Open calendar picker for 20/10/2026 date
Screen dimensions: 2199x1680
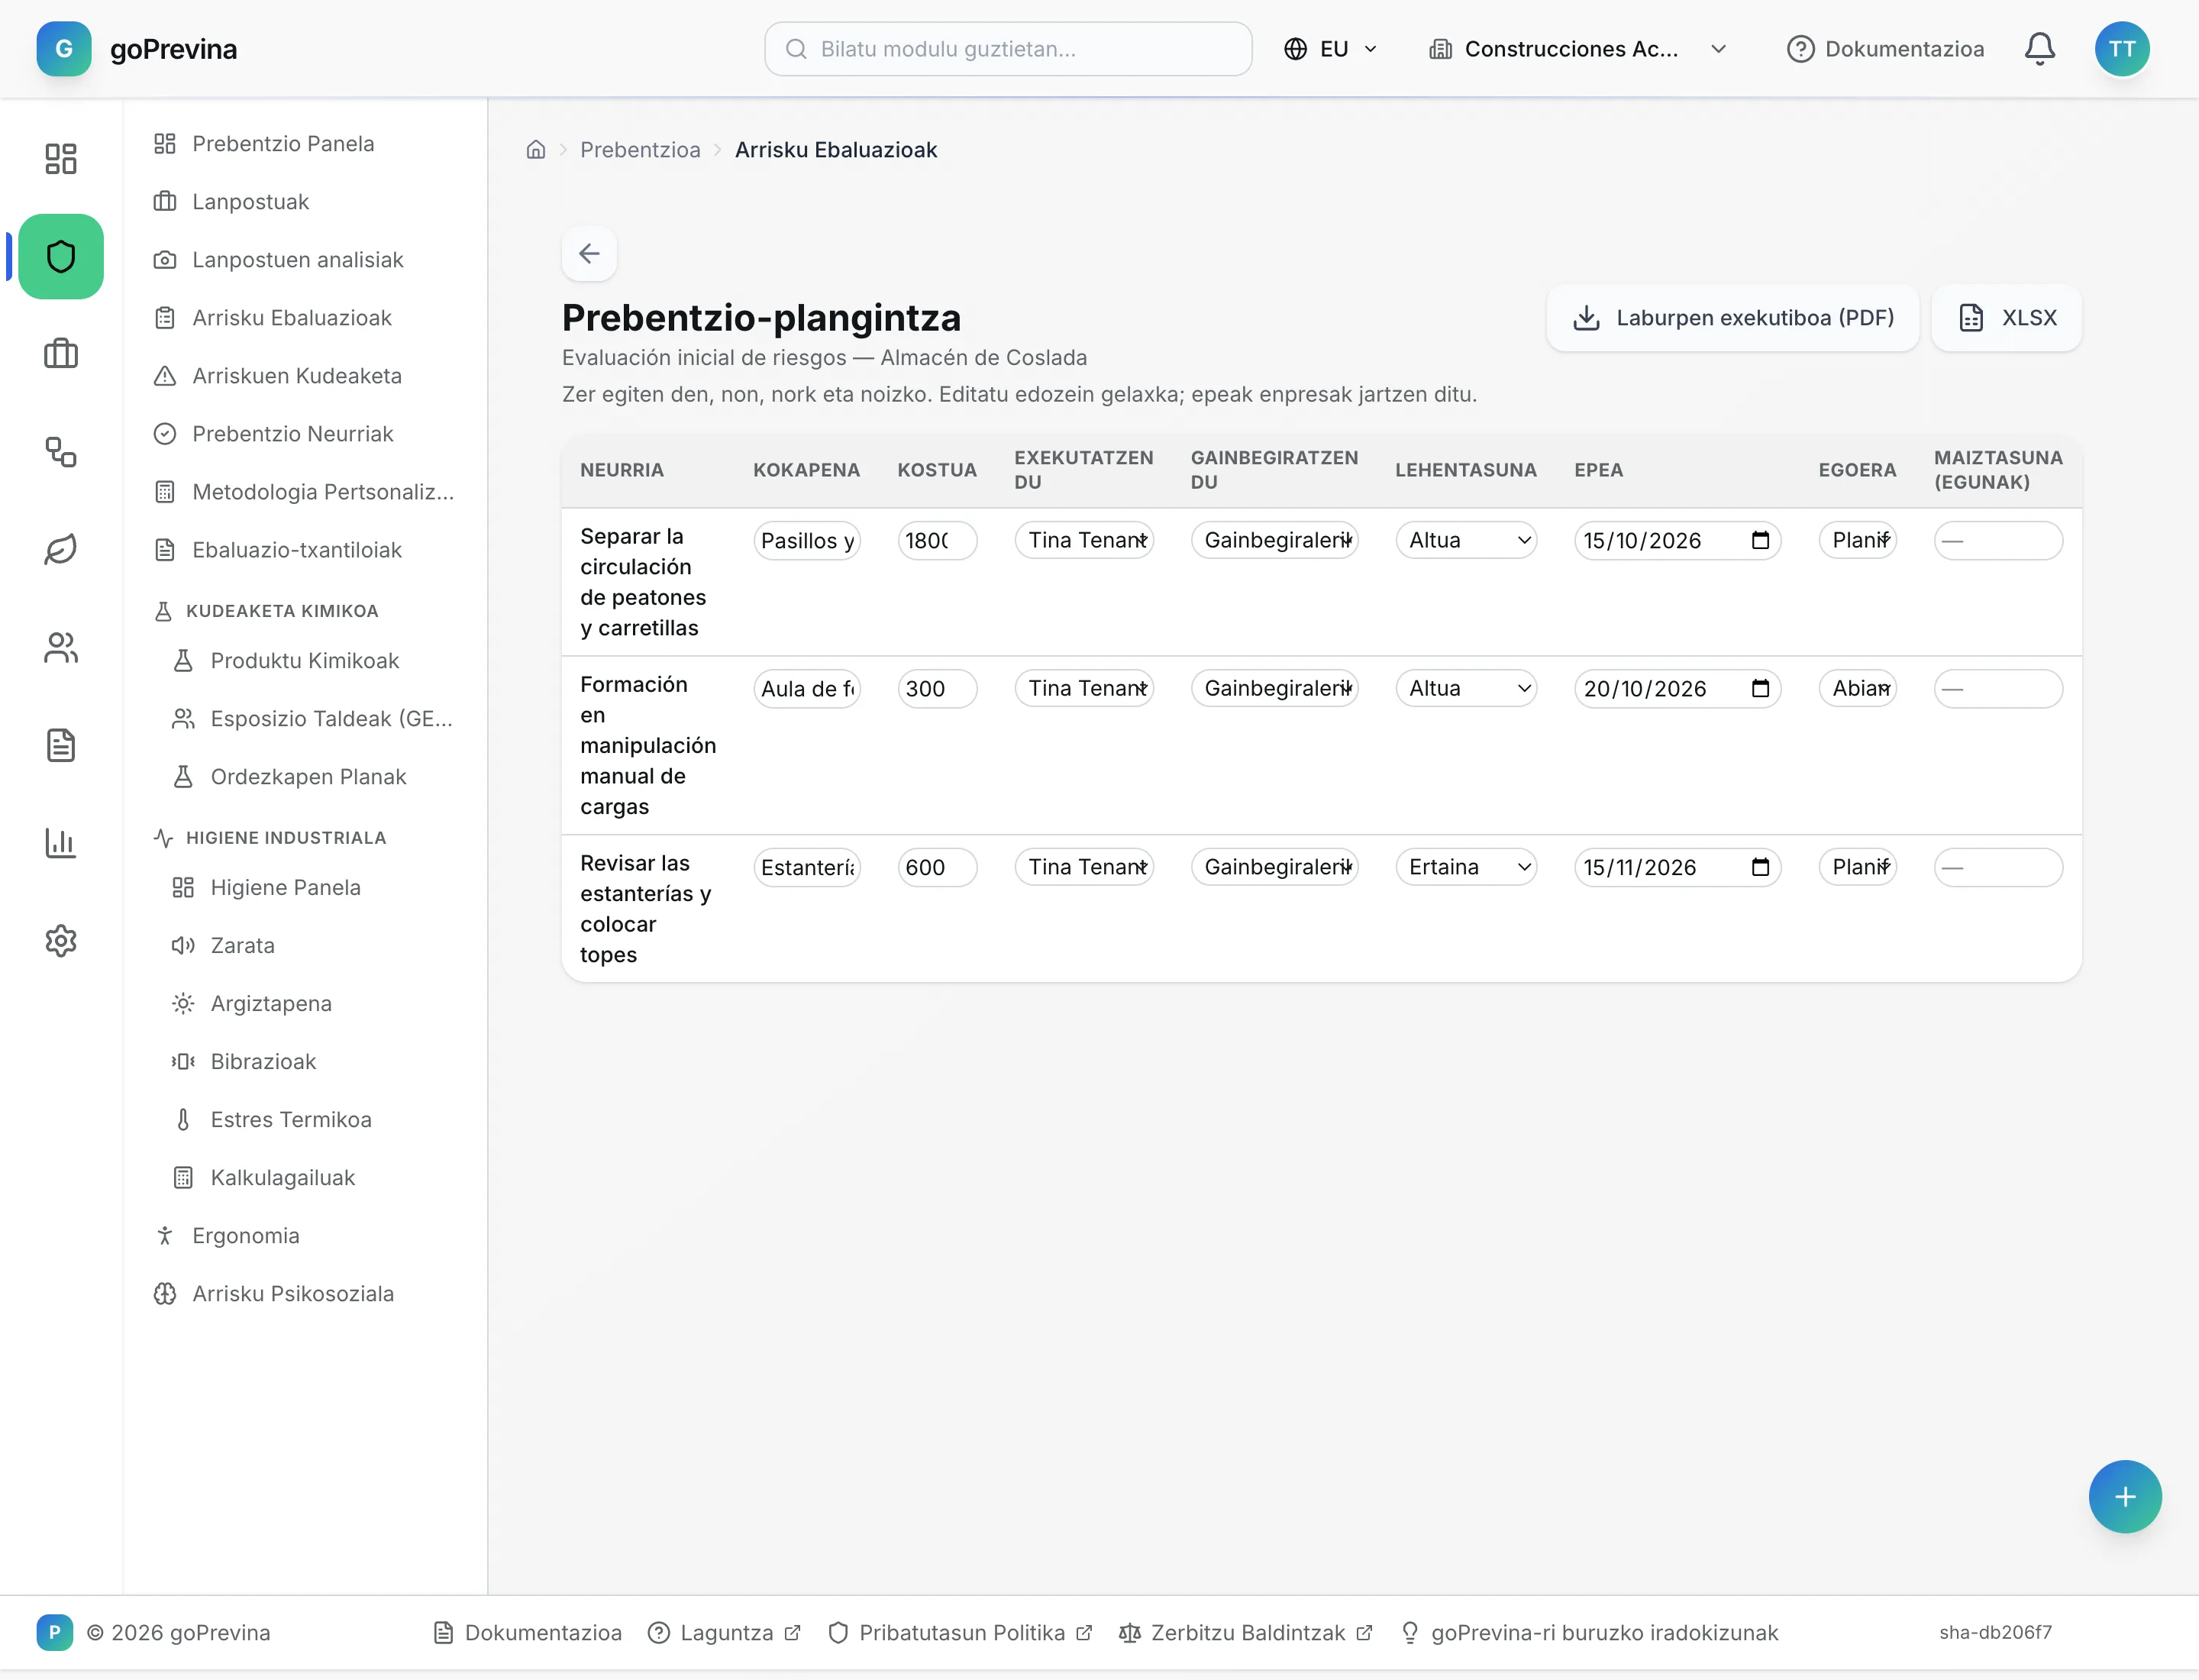(1761, 689)
